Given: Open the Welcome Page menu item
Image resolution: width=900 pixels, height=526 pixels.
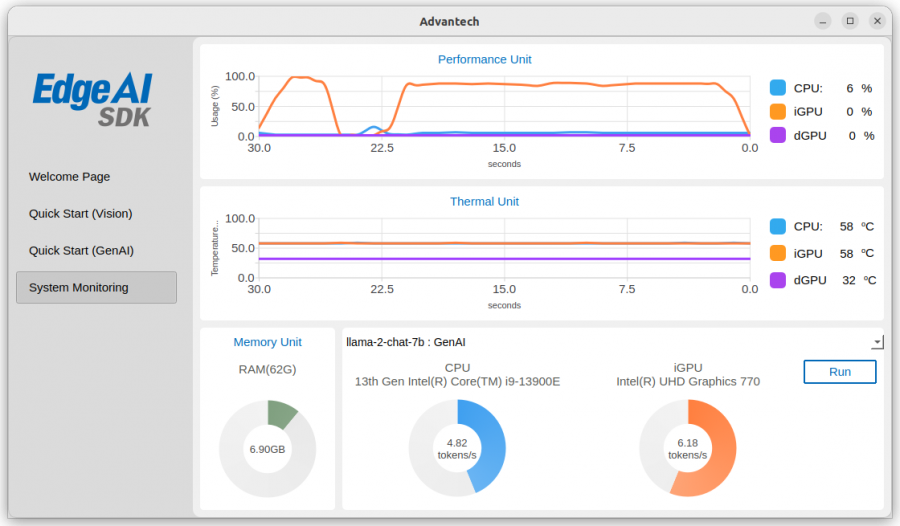Looking at the screenshot, I should 69,177.
